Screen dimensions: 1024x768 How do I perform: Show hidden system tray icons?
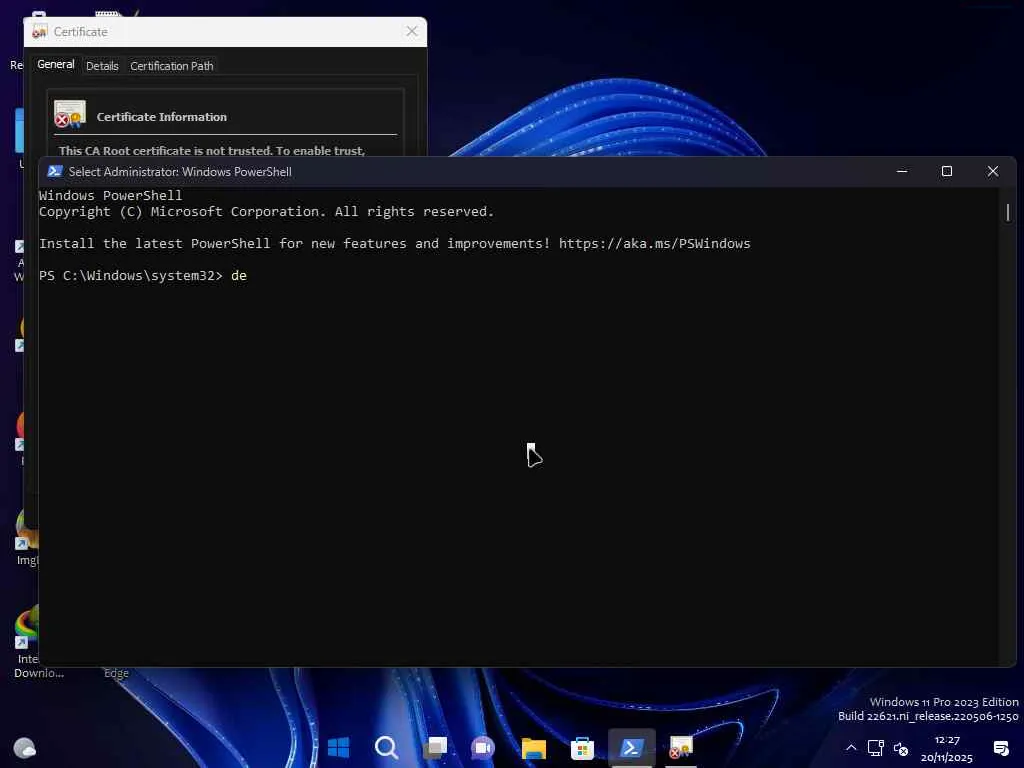click(x=851, y=748)
